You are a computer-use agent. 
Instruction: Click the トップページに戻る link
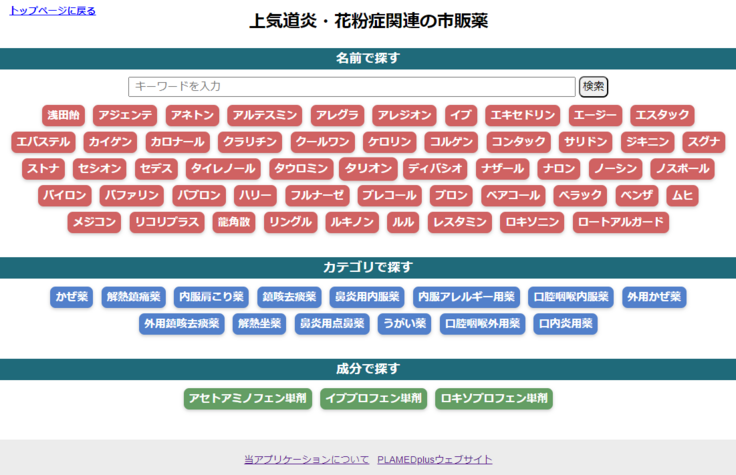(53, 10)
